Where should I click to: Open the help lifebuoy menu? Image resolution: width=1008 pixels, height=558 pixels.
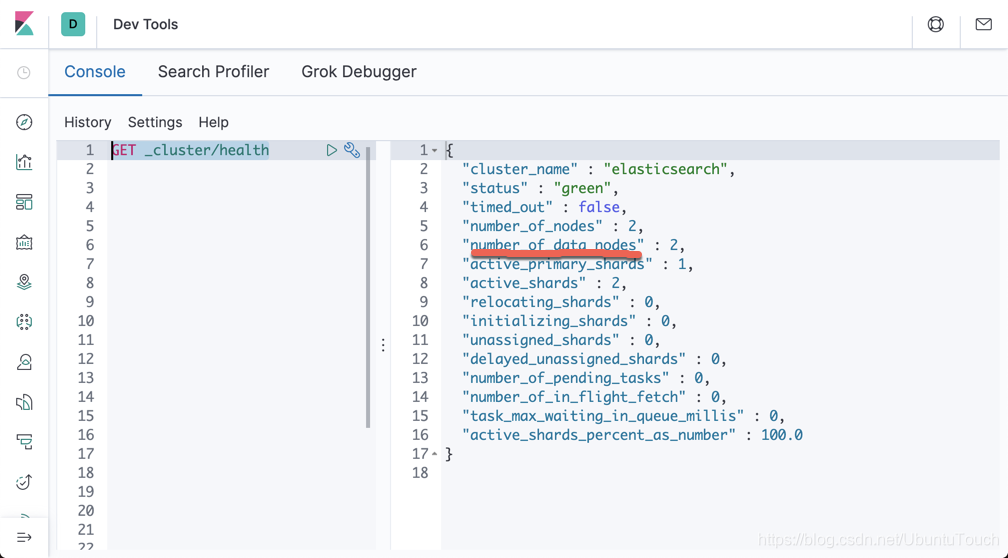pyautogui.click(x=935, y=24)
